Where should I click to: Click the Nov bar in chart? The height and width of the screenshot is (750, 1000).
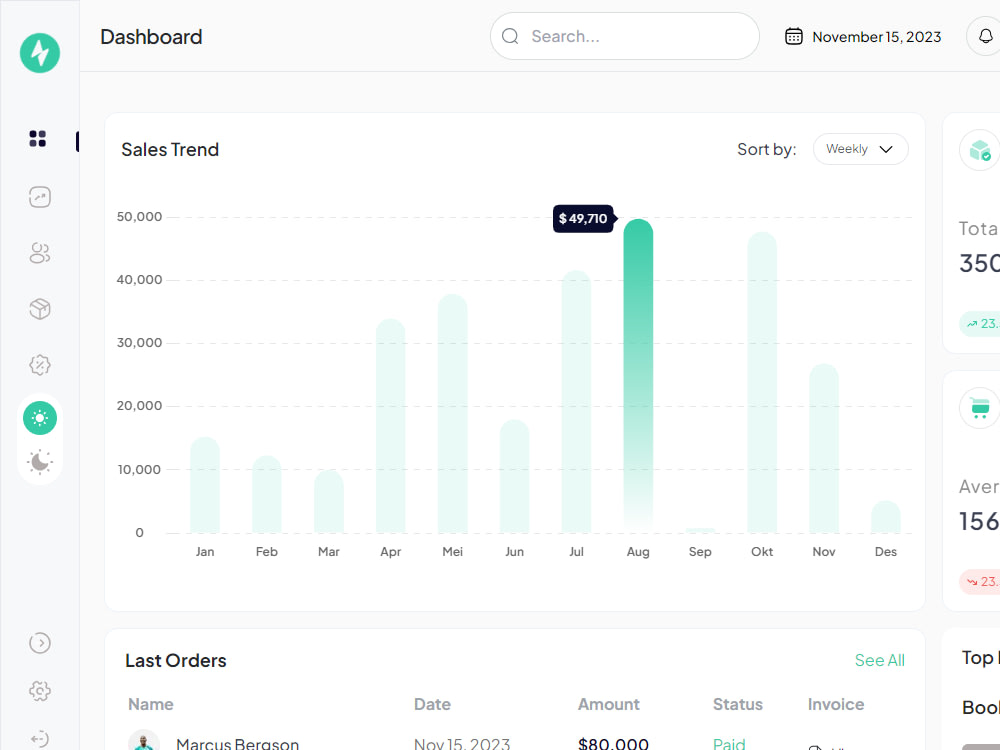[823, 448]
